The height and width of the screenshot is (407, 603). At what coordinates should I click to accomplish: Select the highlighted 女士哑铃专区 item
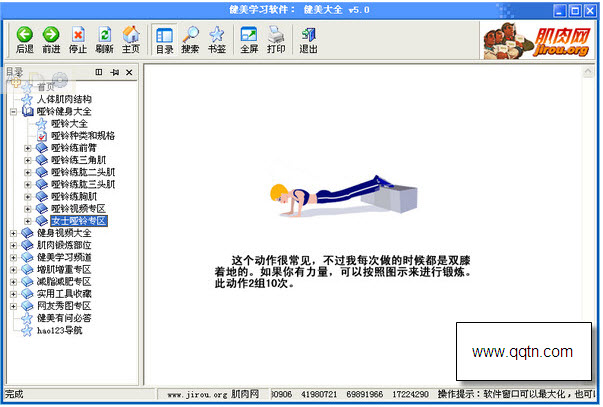79,221
